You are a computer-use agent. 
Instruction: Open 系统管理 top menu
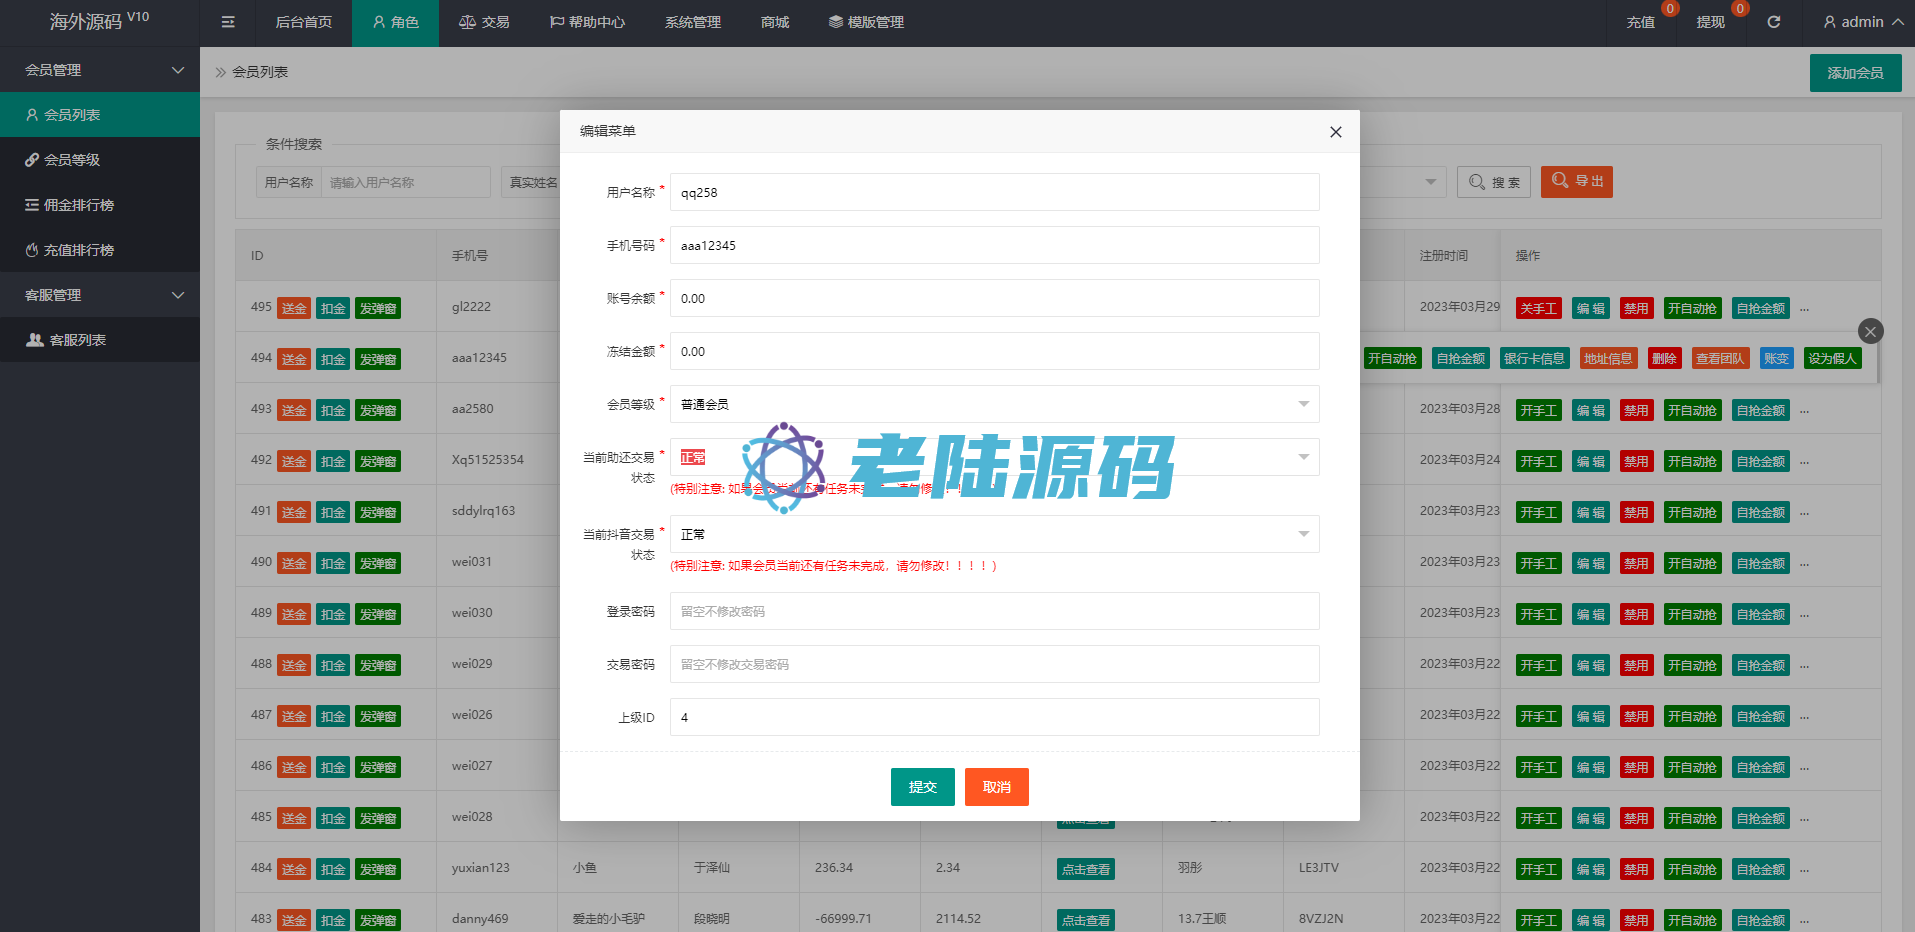point(693,22)
